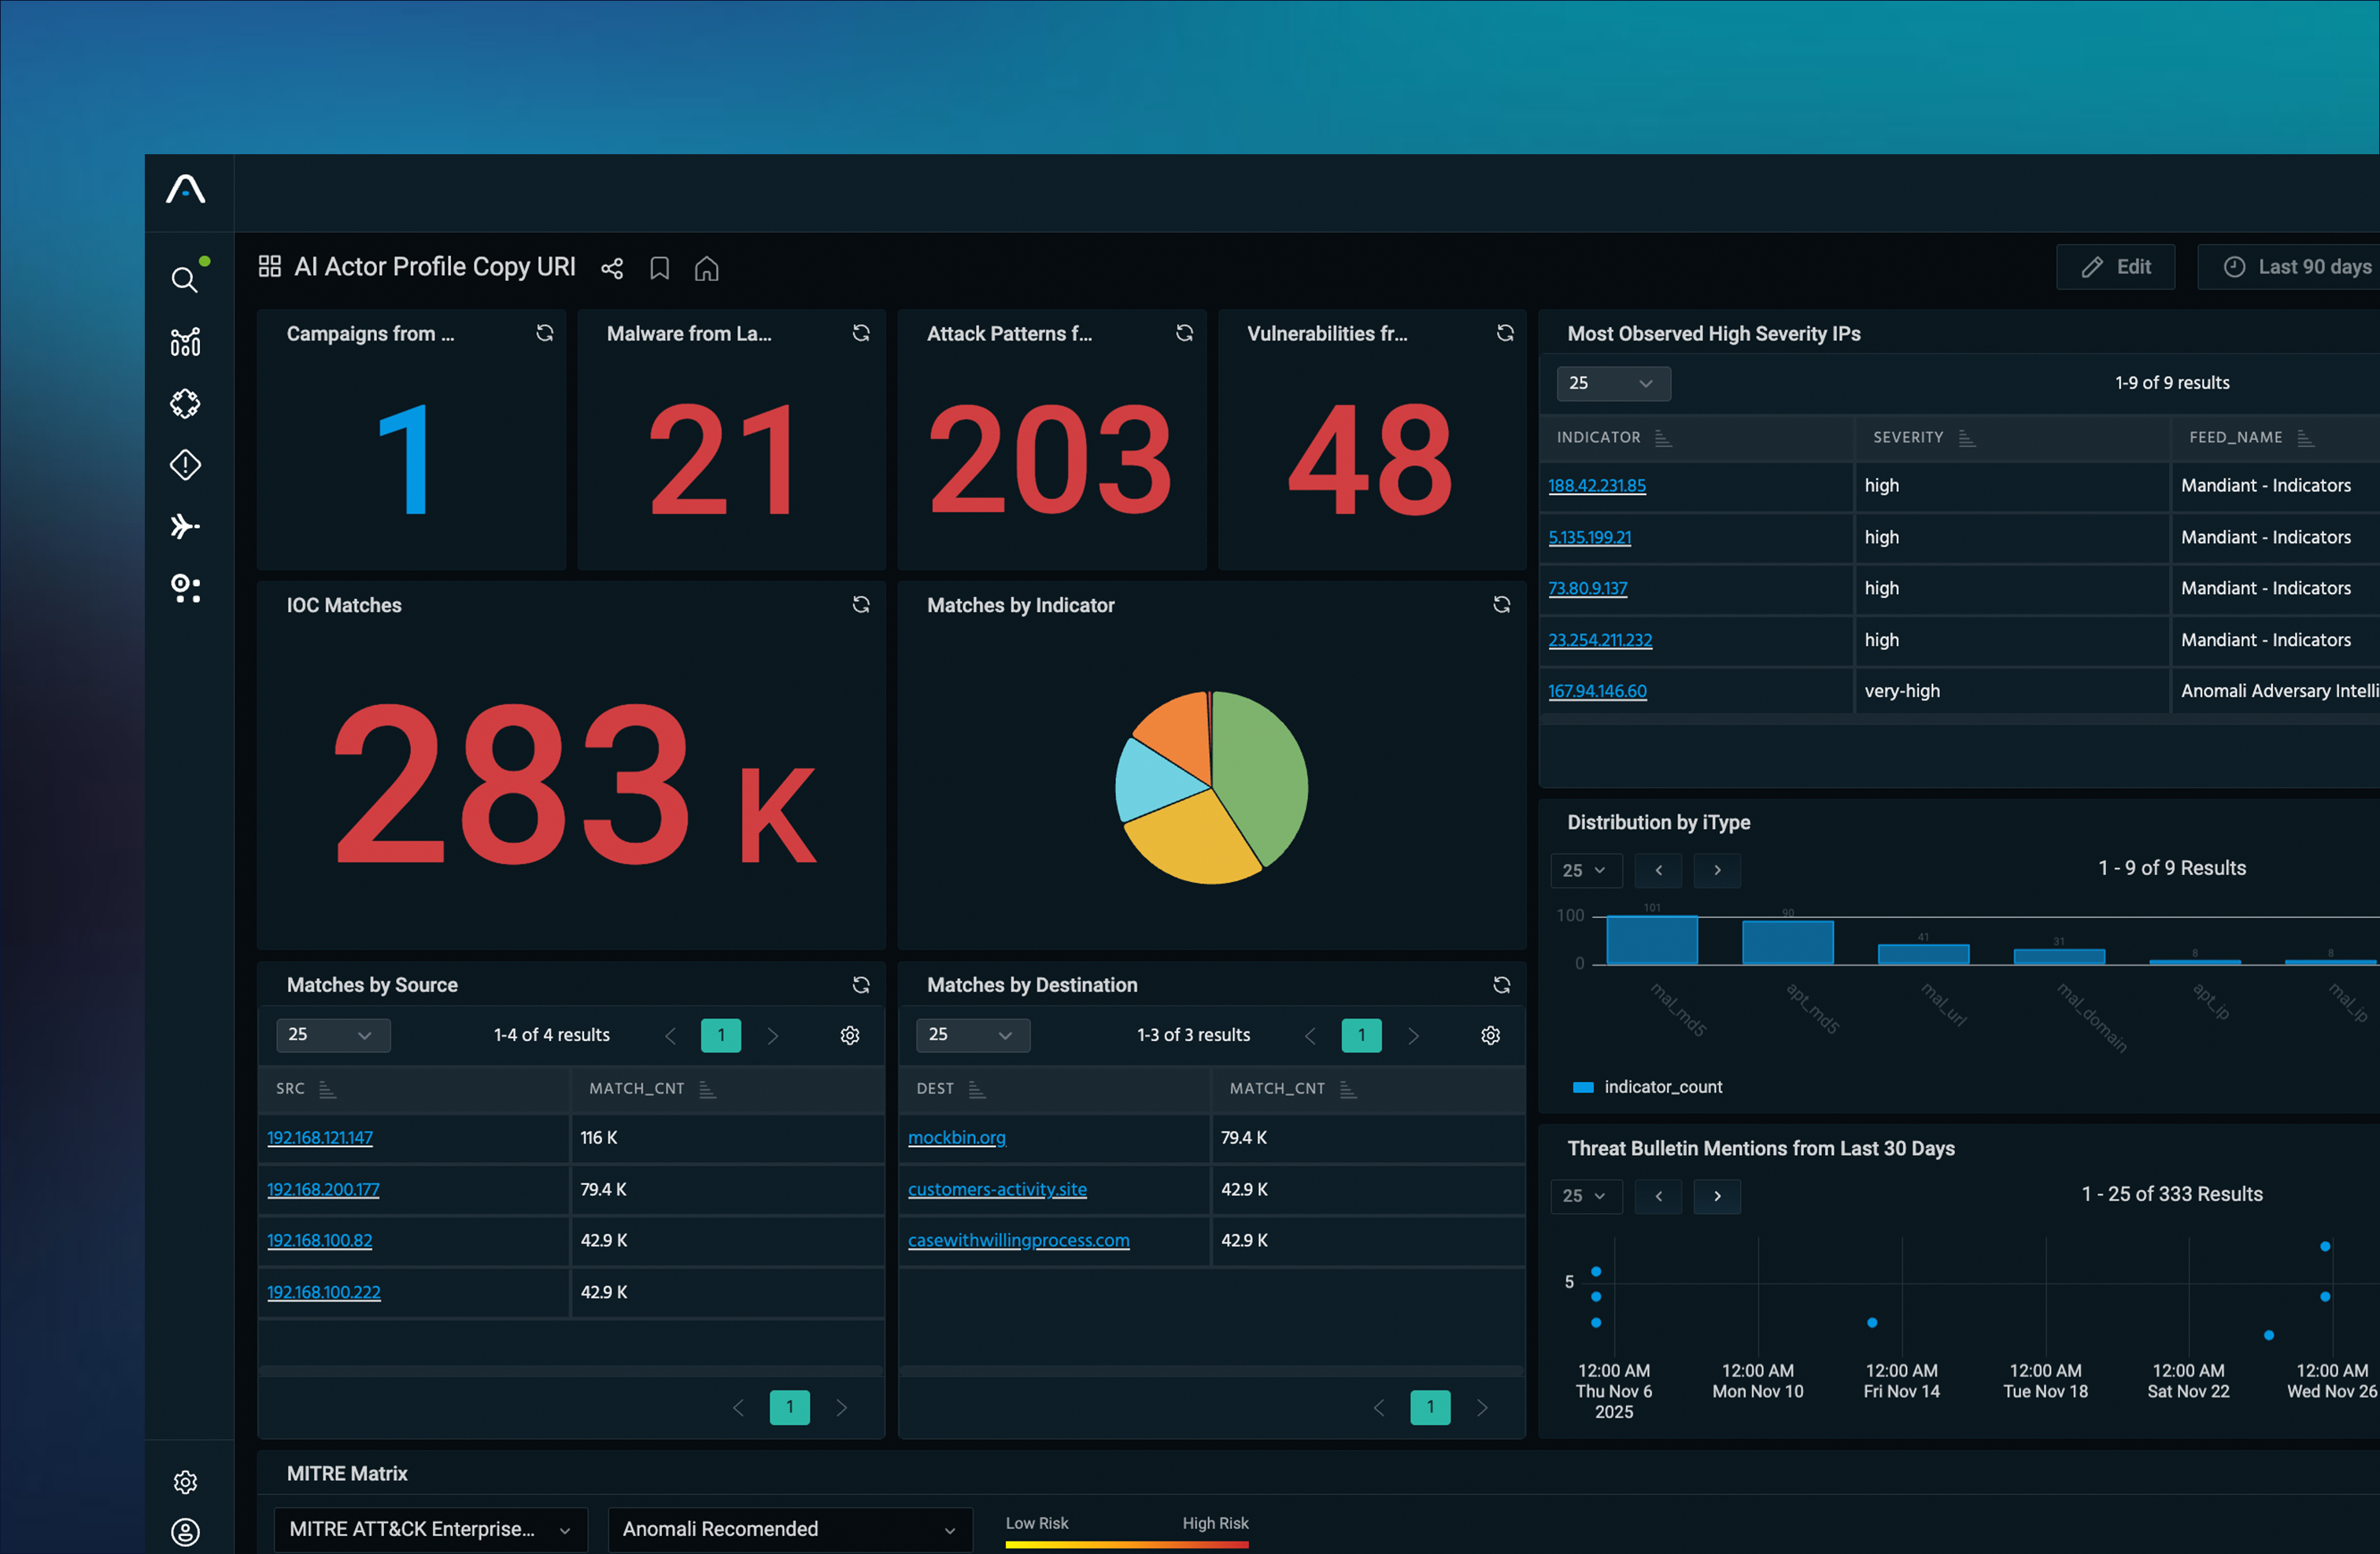The height and width of the screenshot is (1554, 2380).
Task: Open the Anomali Recomended dropdown
Action: click(x=789, y=1528)
